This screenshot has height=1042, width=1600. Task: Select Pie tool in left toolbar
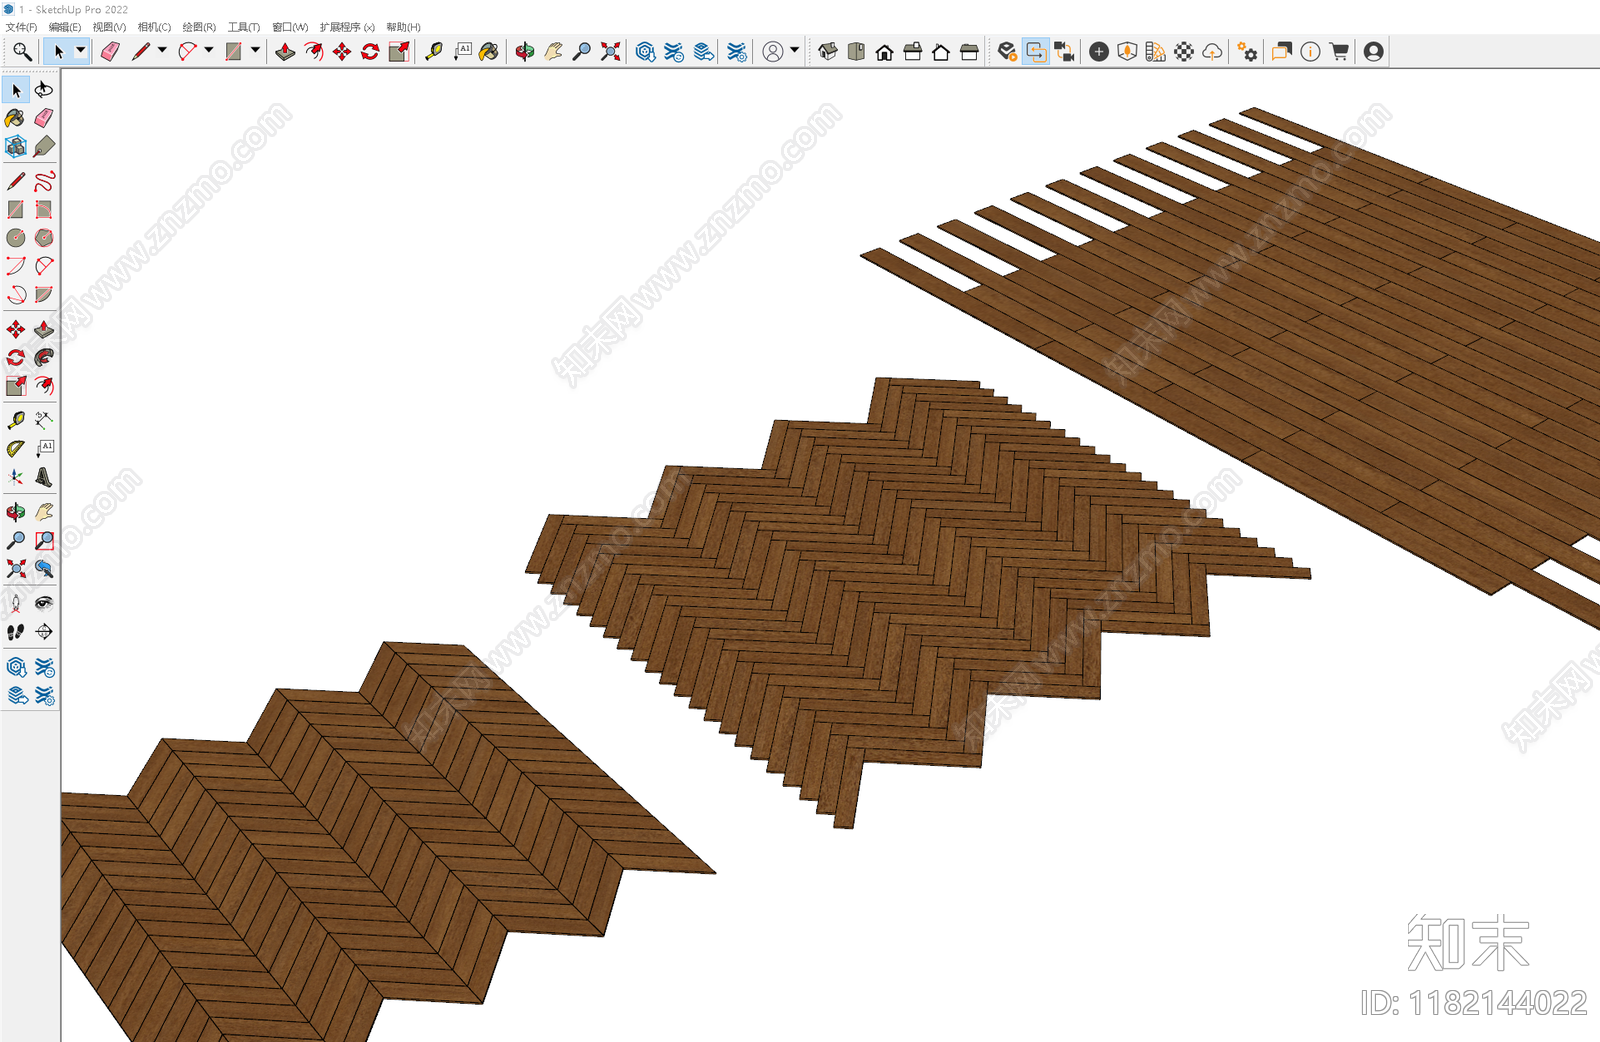[44, 295]
